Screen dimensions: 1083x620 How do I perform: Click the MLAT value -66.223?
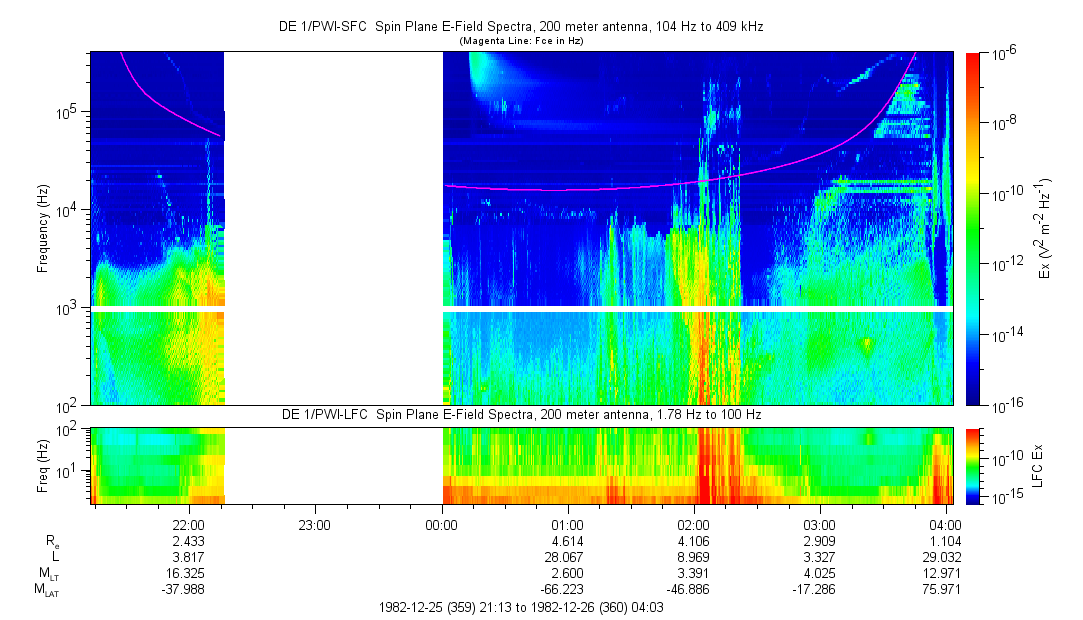pos(567,590)
